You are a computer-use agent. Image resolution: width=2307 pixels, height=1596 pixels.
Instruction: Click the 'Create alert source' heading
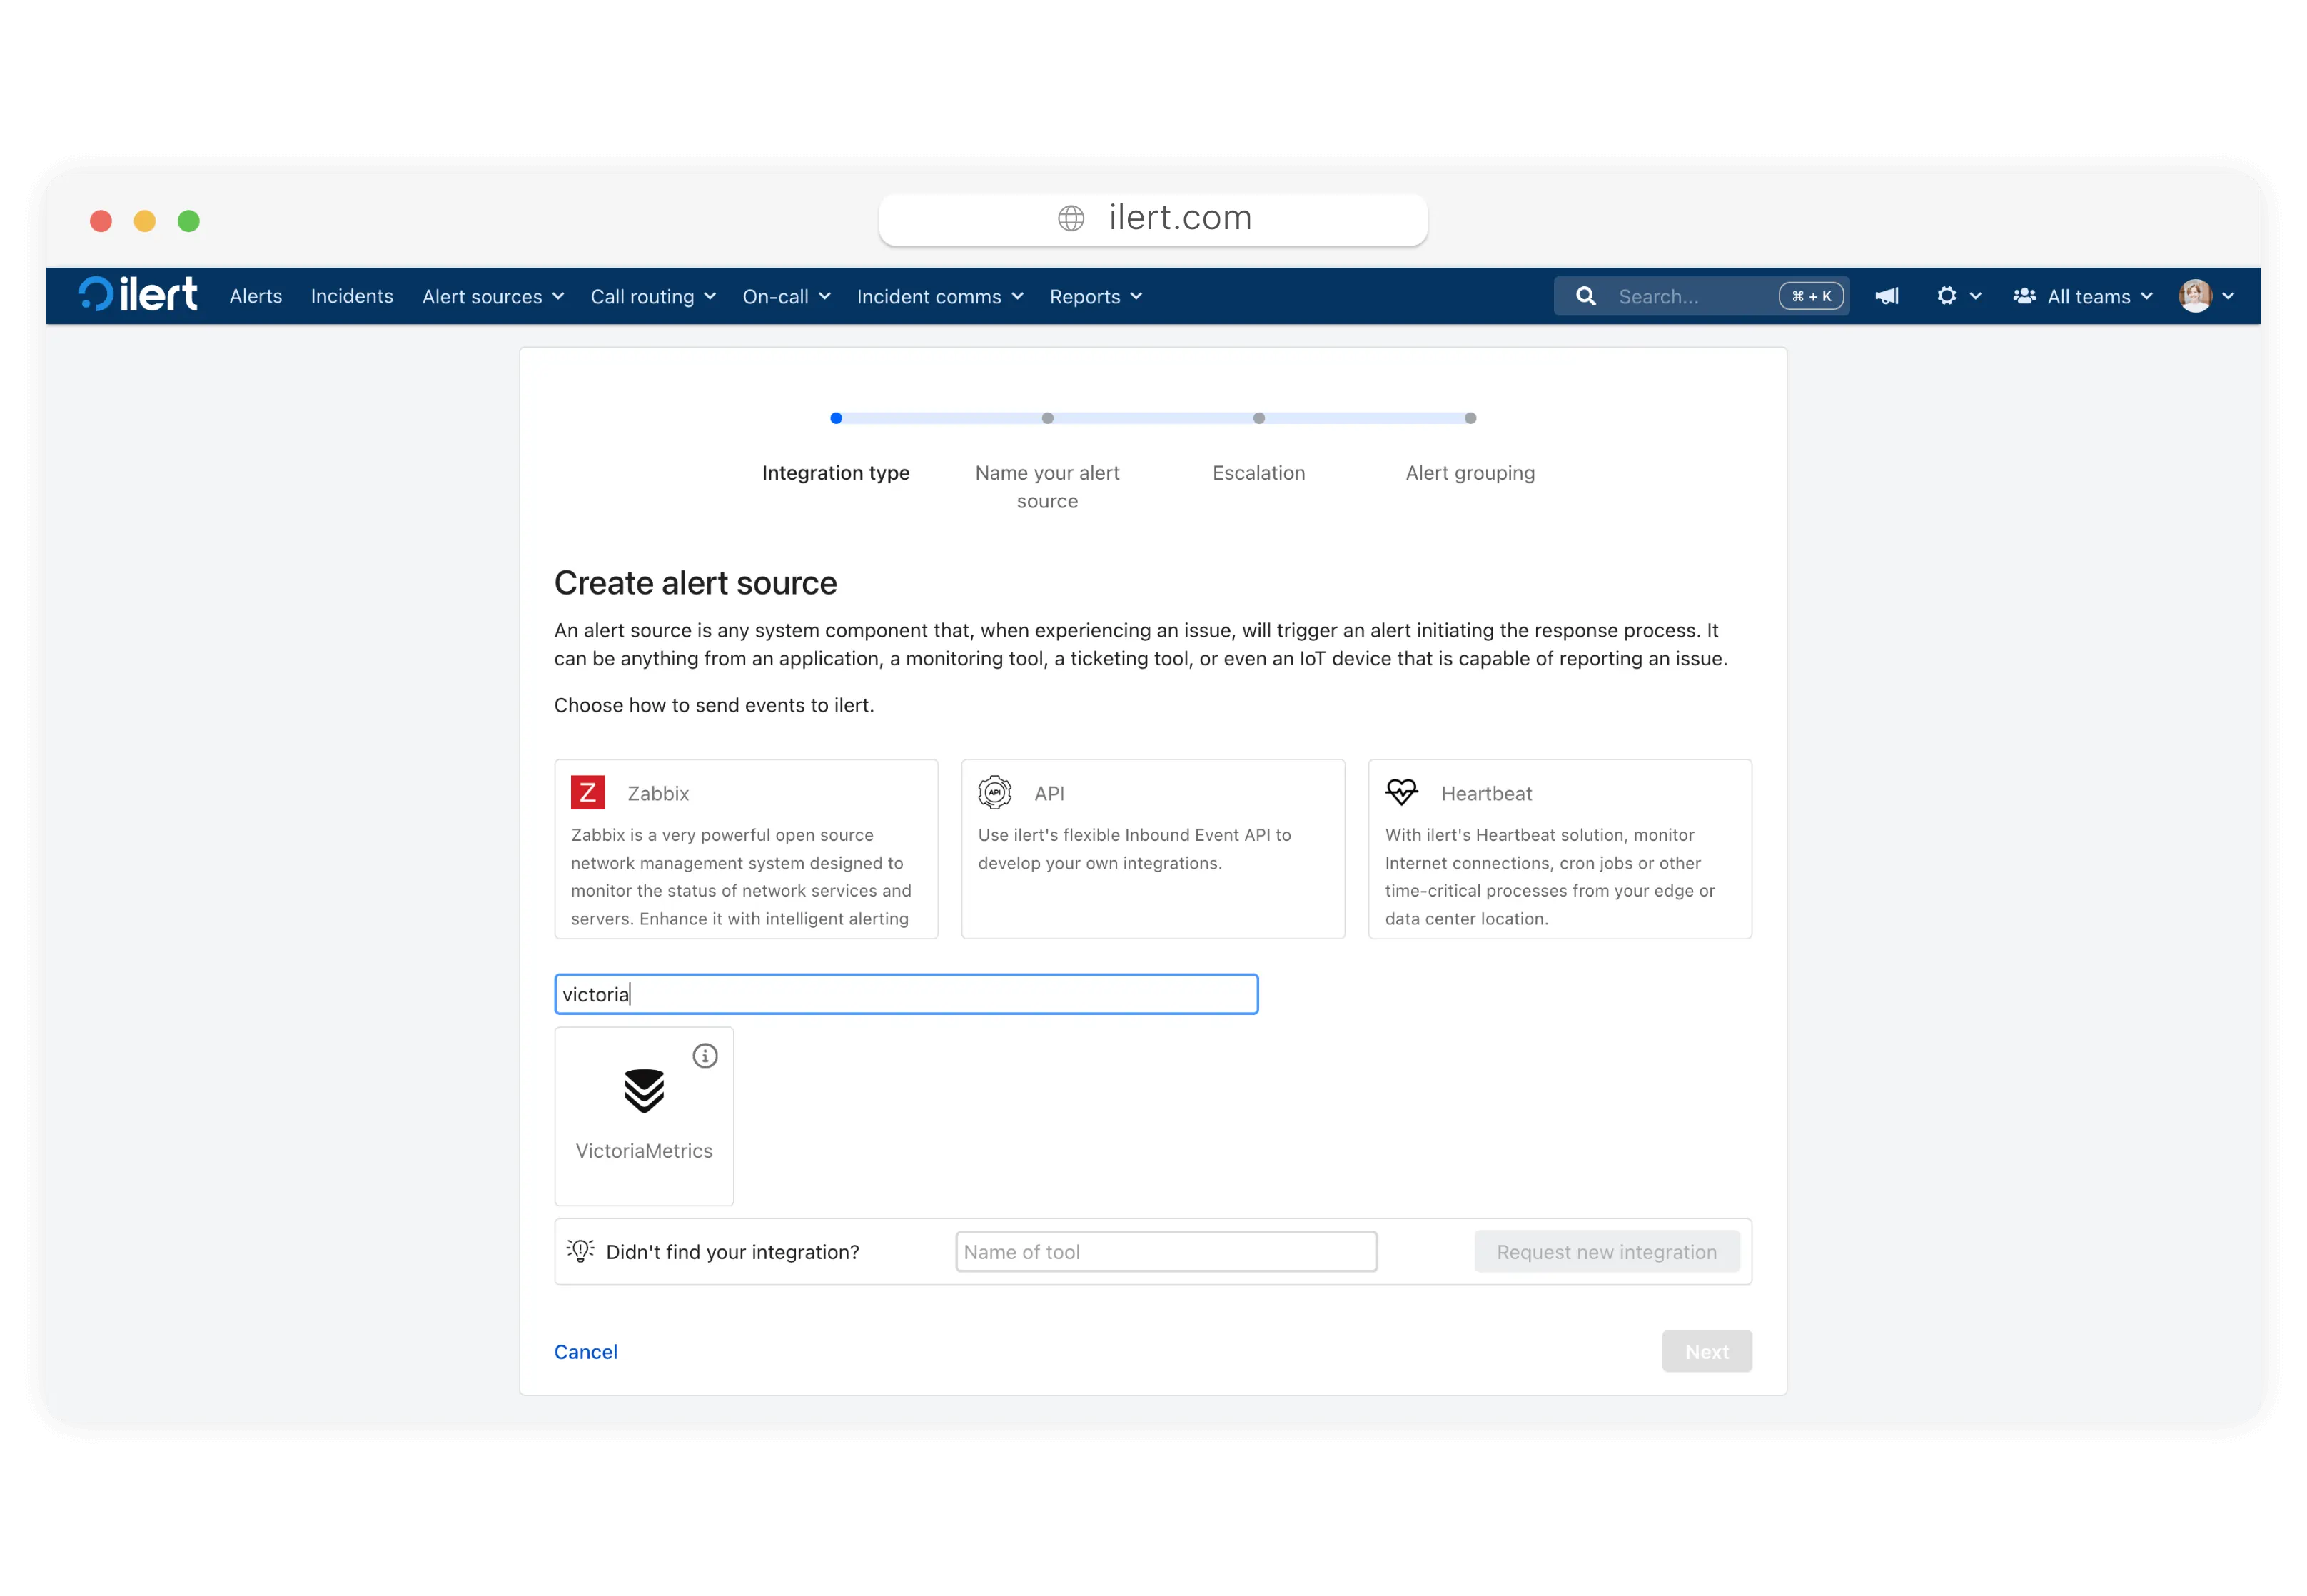tap(695, 583)
